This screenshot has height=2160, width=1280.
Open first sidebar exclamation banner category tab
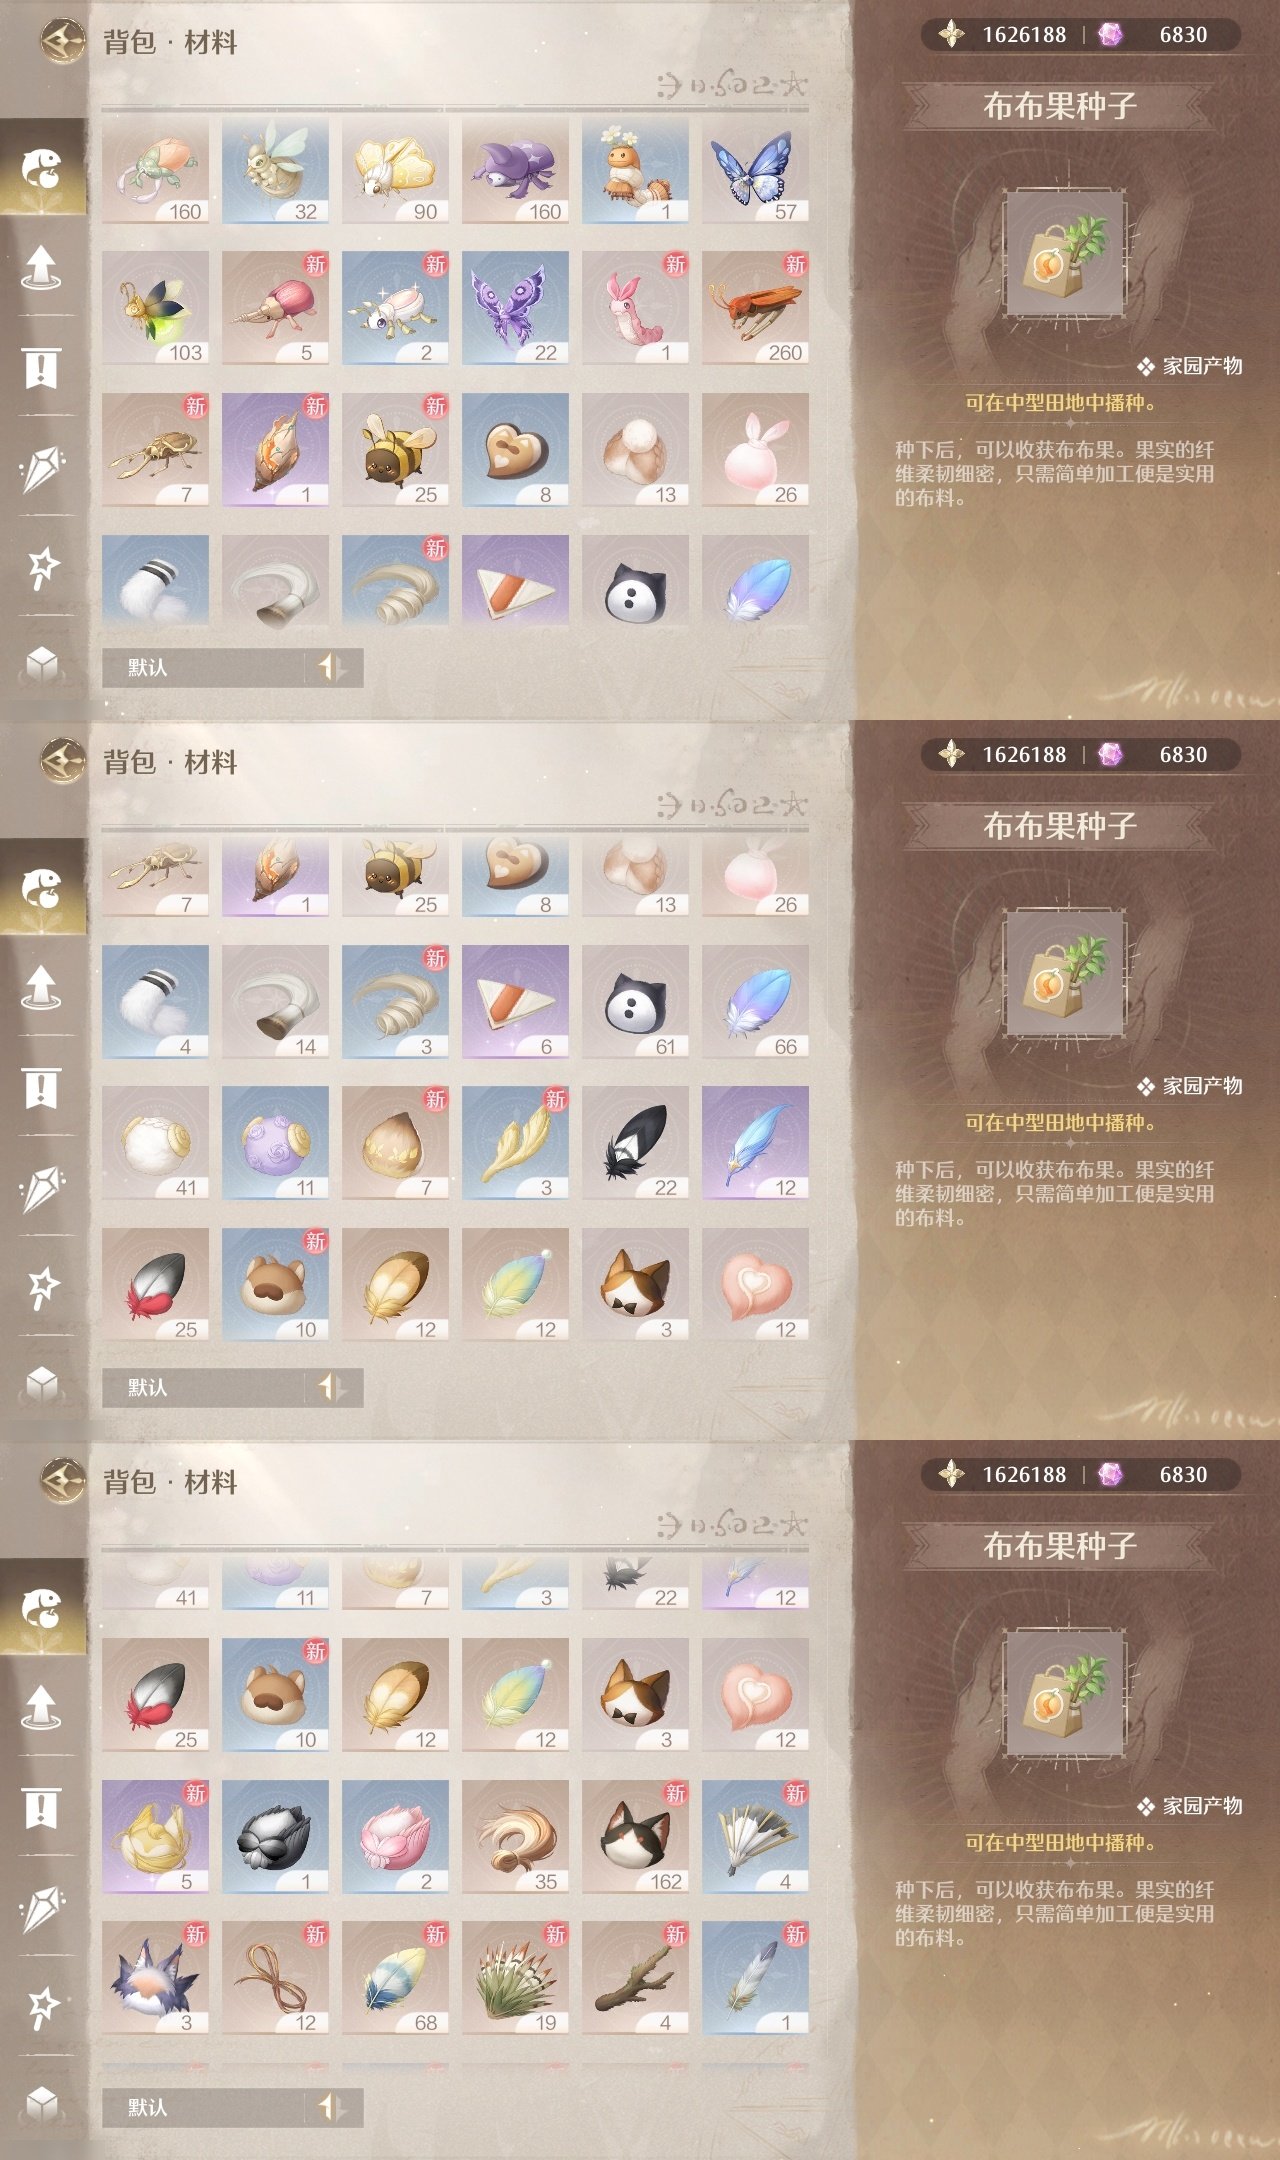41,368
